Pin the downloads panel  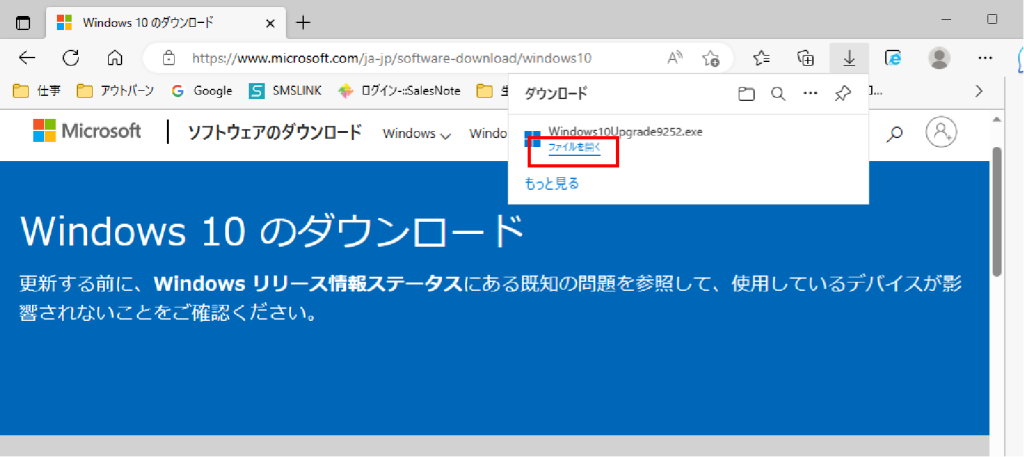coord(843,94)
